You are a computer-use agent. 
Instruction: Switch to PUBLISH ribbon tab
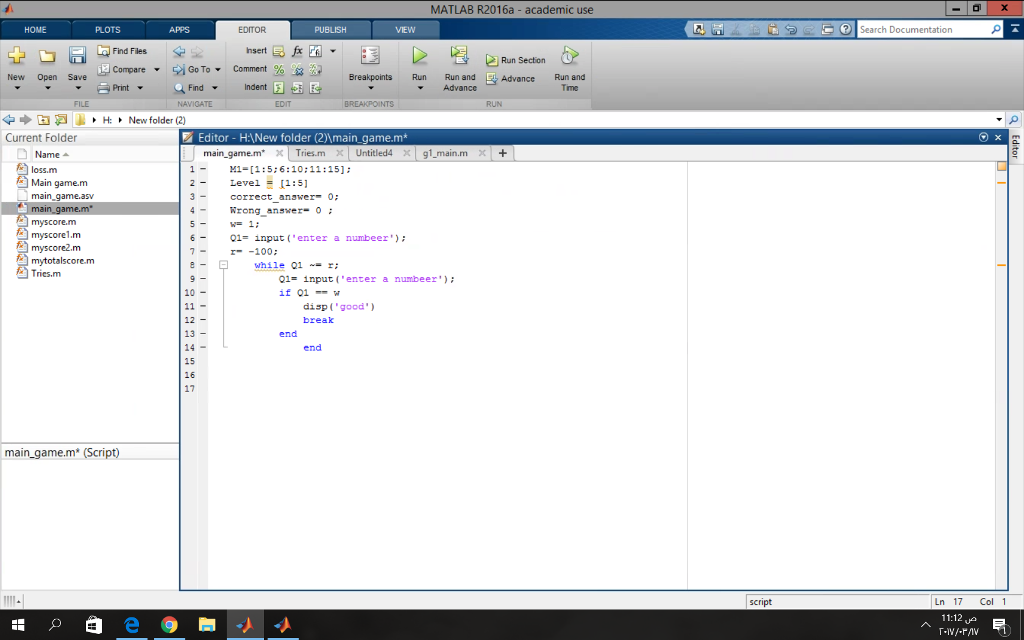pyautogui.click(x=330, y=30)
